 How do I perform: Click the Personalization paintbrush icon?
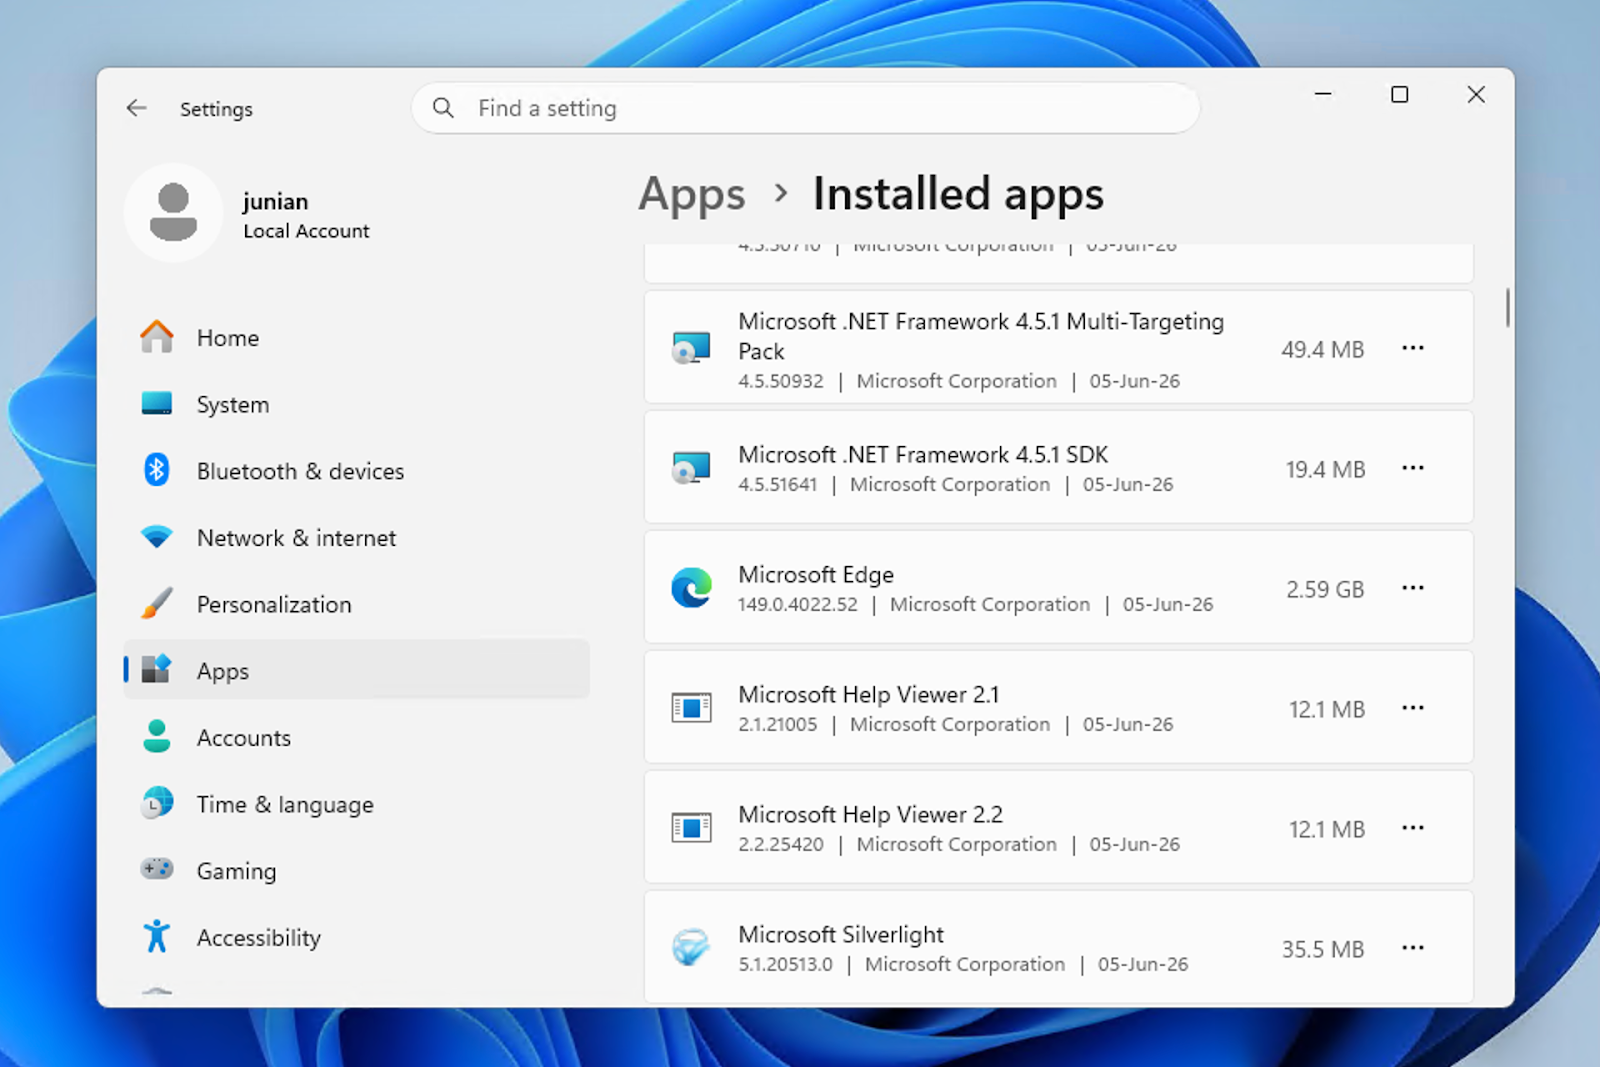tap(157, 604)
